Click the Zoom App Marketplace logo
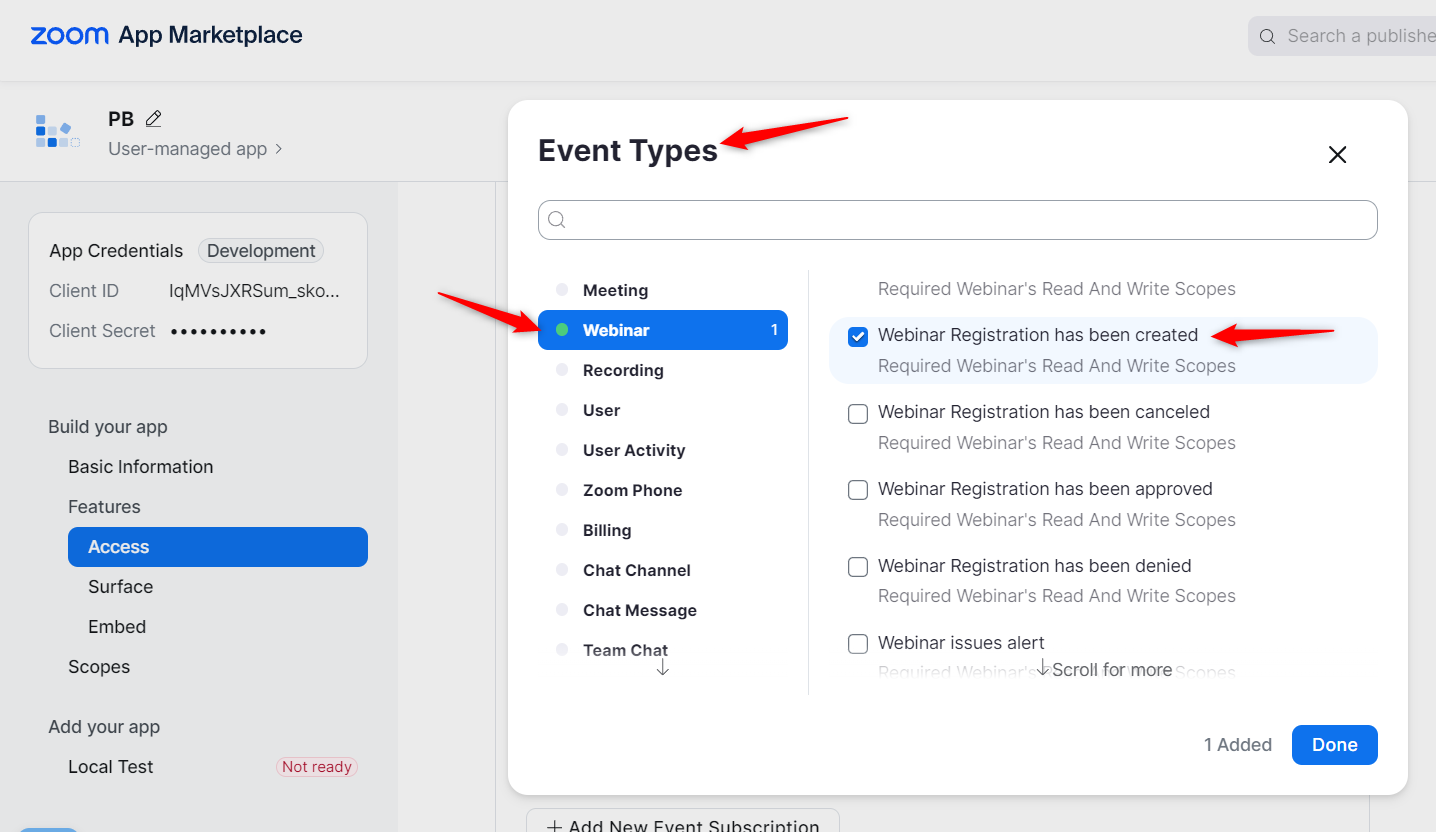Image resolution: width=1436 pixels, height=832 pixels. click(166, 35)
